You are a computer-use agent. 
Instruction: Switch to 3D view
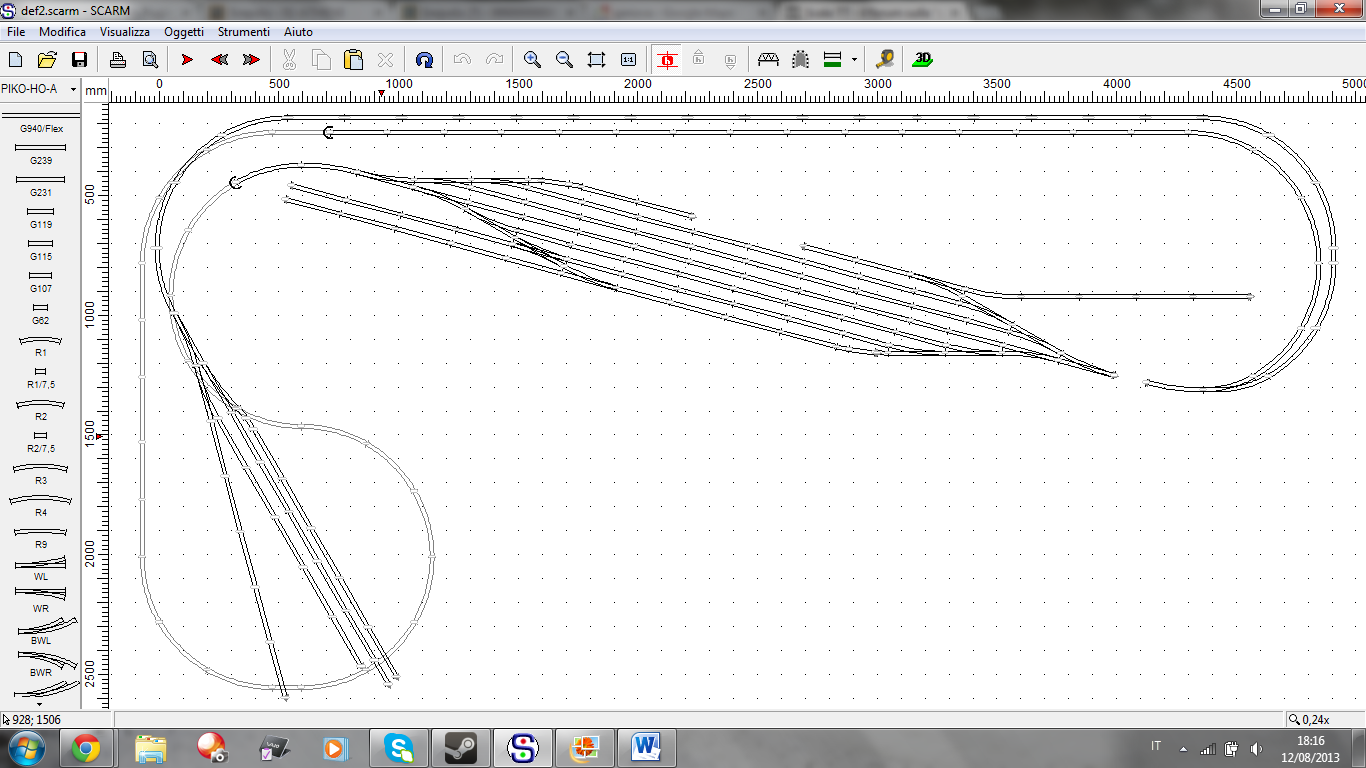pos(922,60)
